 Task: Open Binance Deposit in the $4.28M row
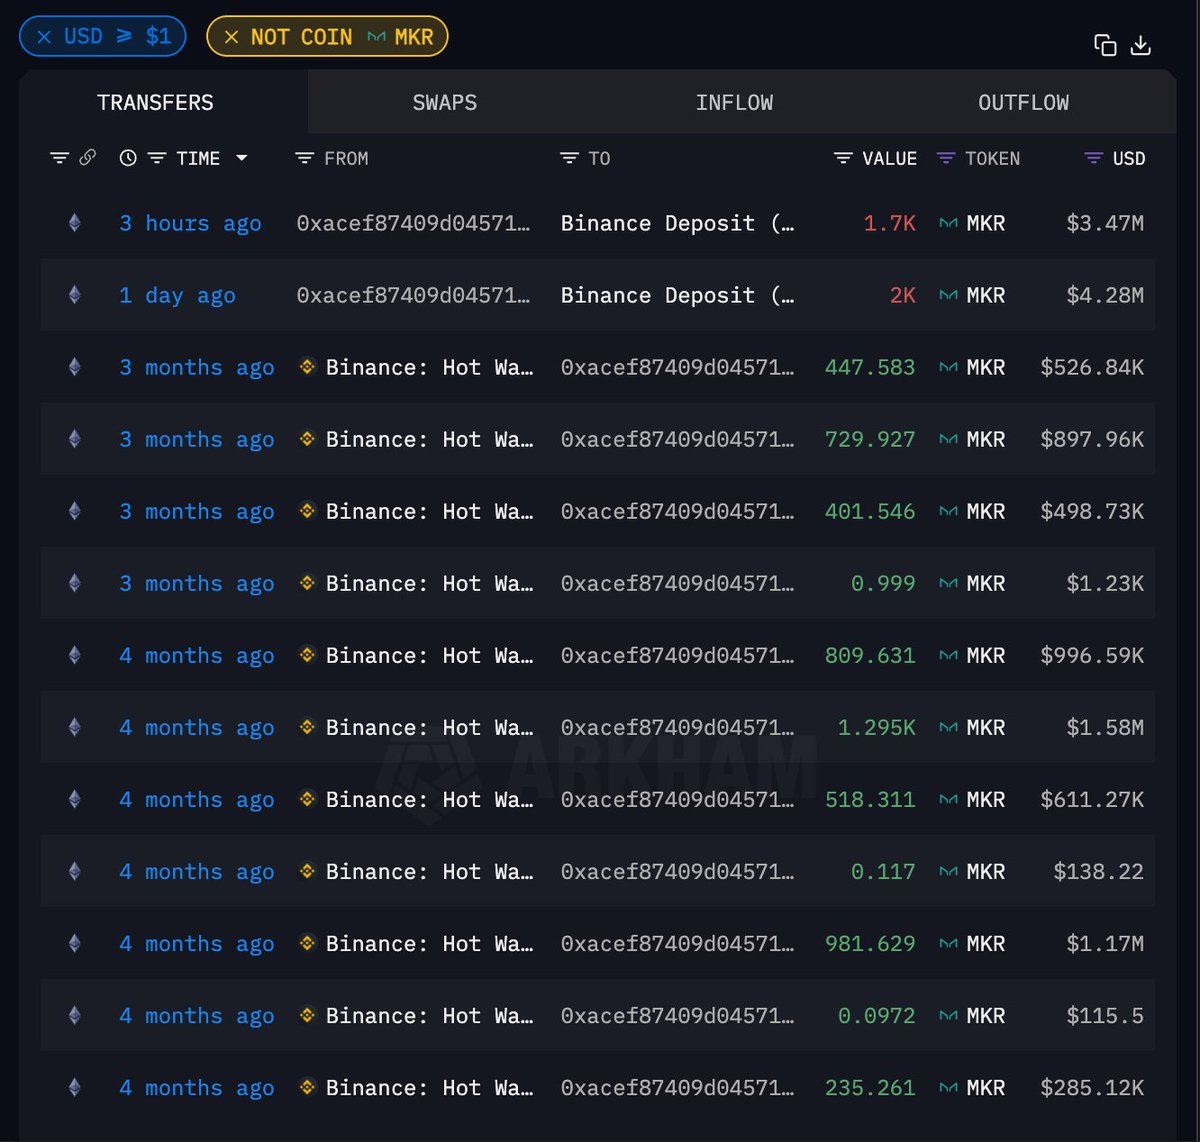coord(678,295)
